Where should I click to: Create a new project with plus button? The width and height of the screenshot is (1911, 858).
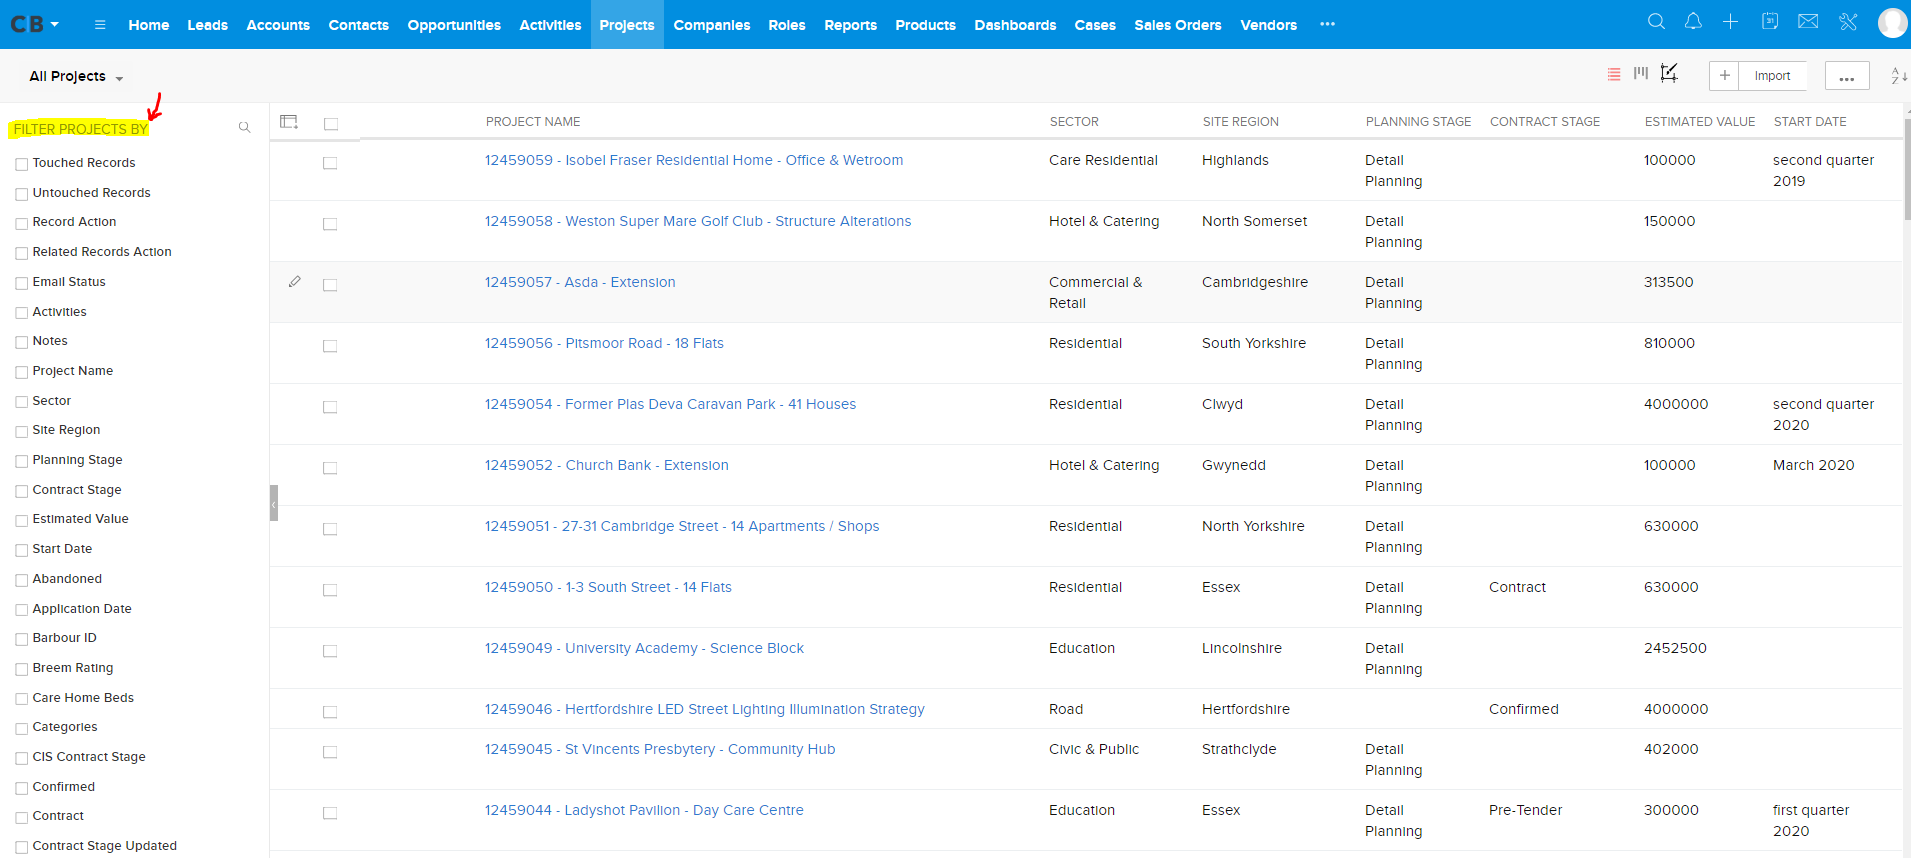(1725, 76)
